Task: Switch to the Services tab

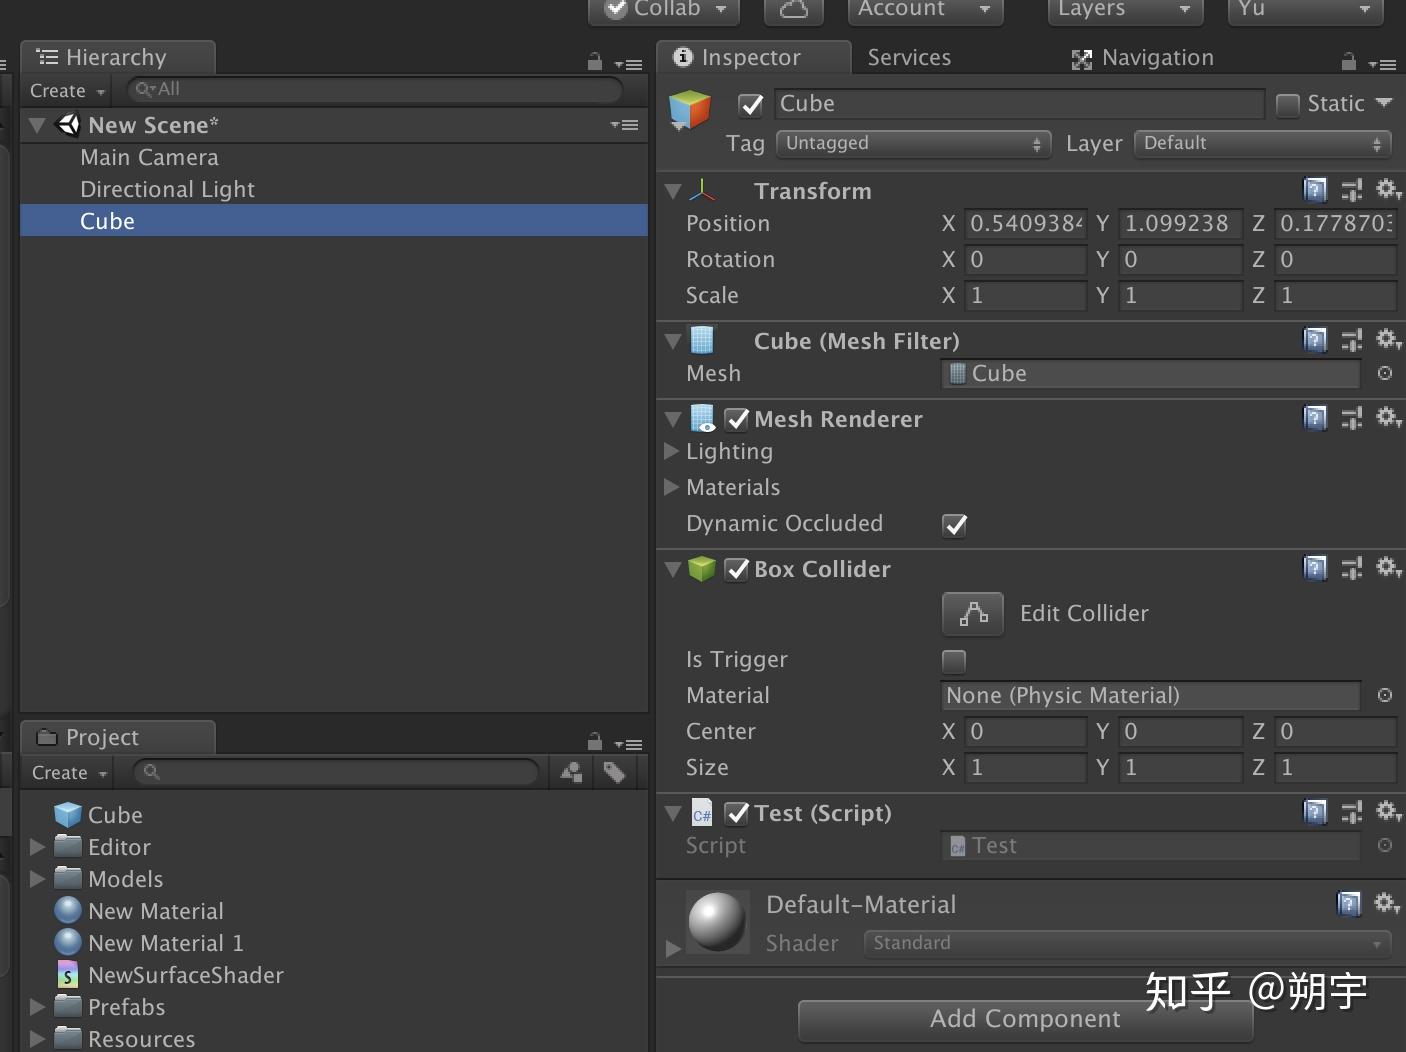Action: pyautogui.click(x=907, y=57)
